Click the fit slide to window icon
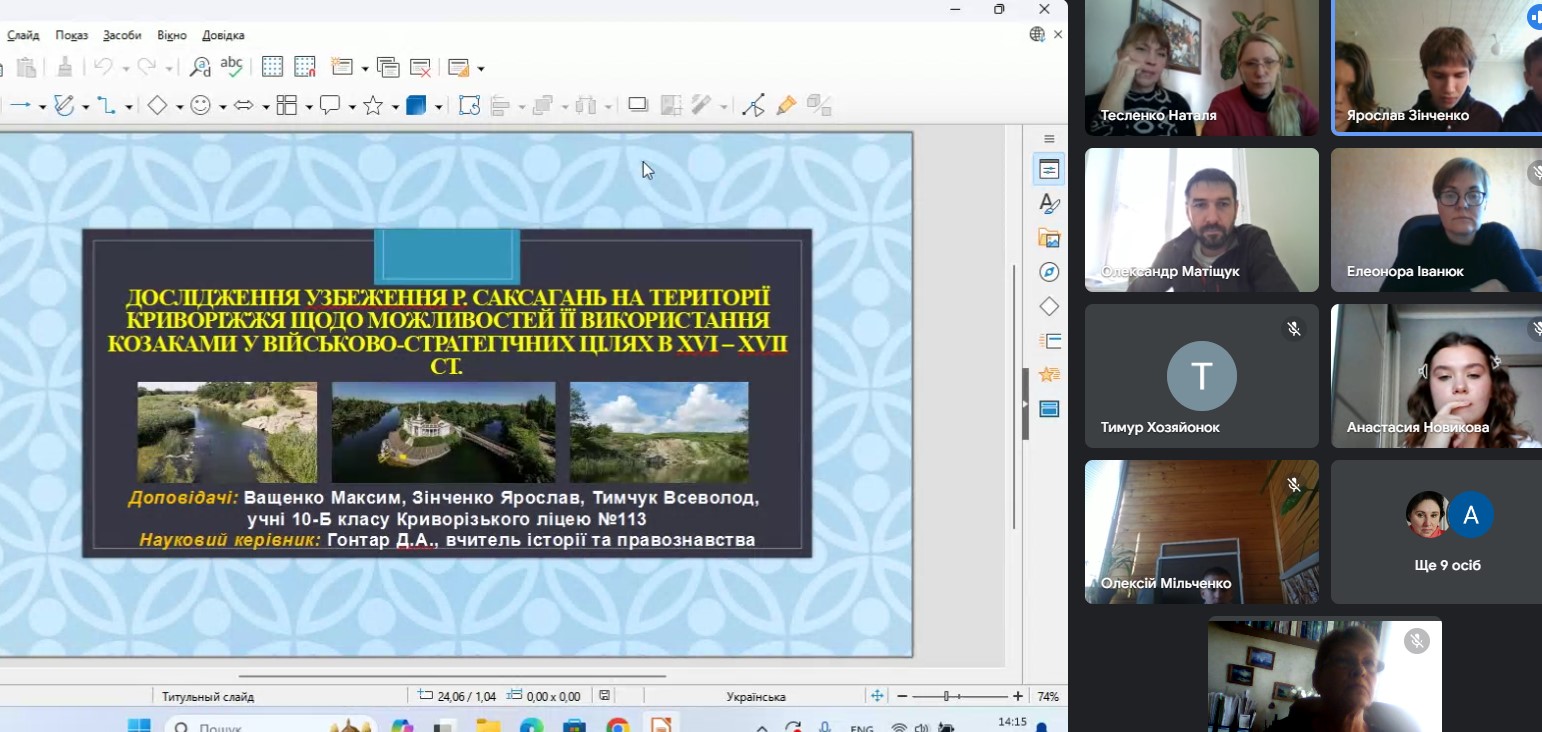The image size is (1542, 732). (x=877, y=696)
